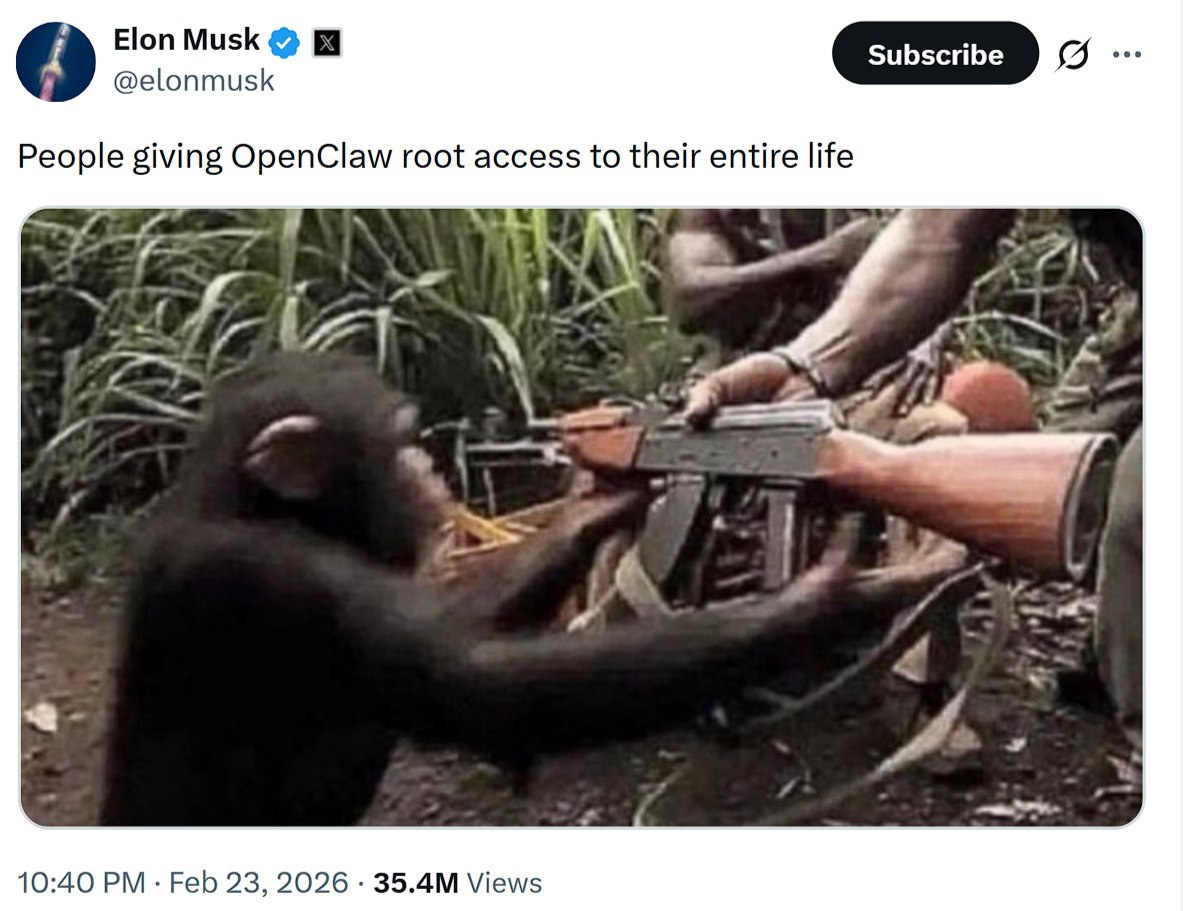Click the Views label
The height and width of the screenshot is (911, 1183).
point(504,882)
